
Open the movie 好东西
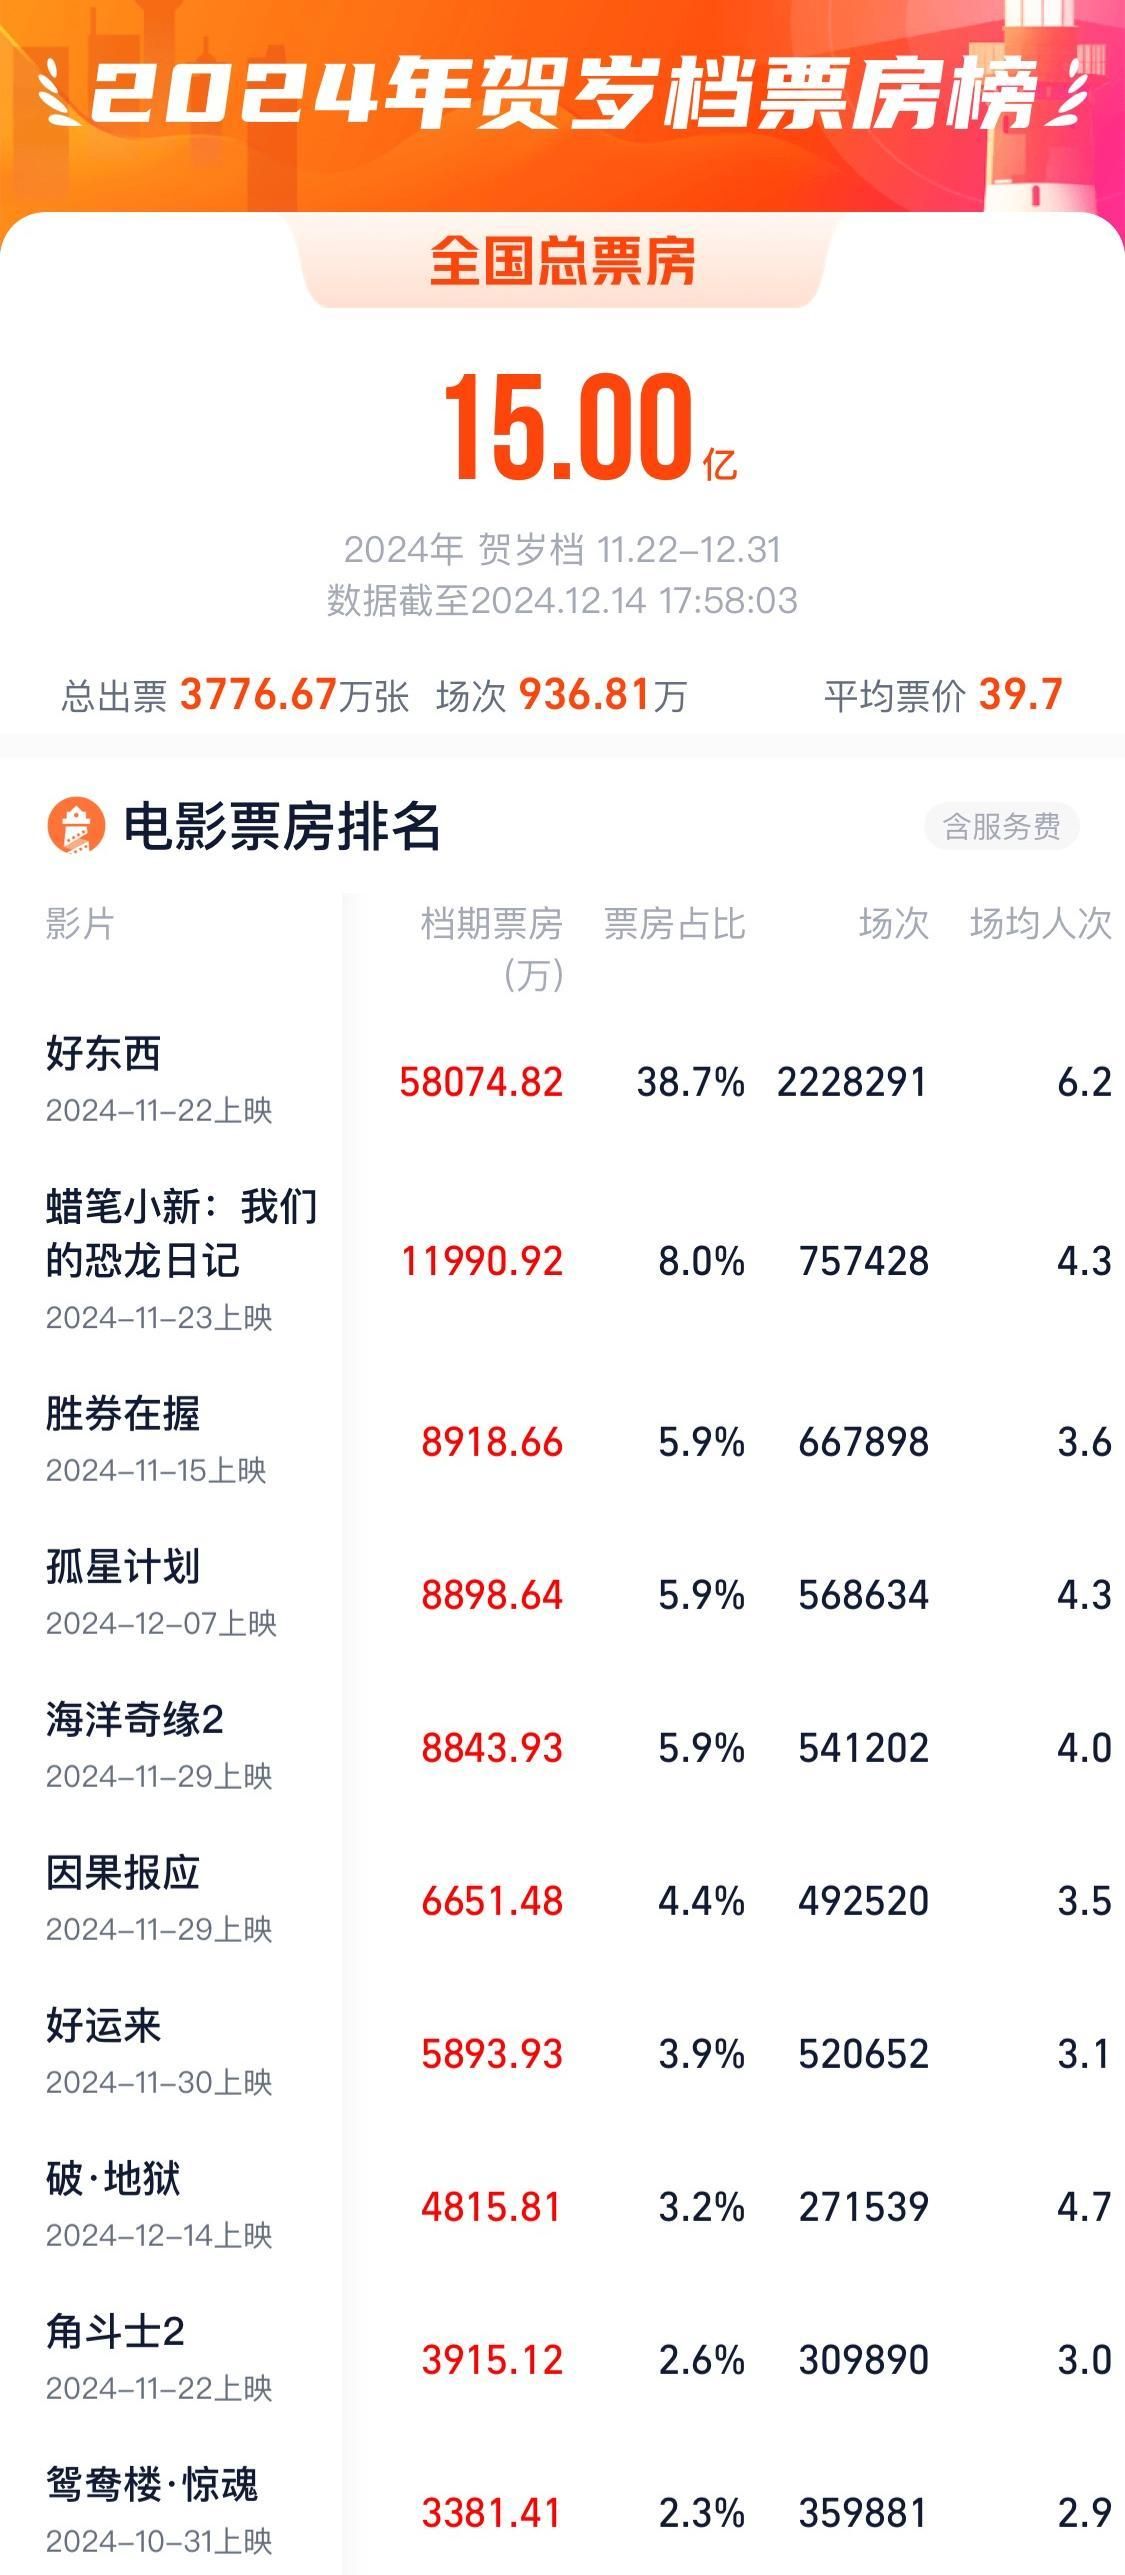coord(104,1054)
